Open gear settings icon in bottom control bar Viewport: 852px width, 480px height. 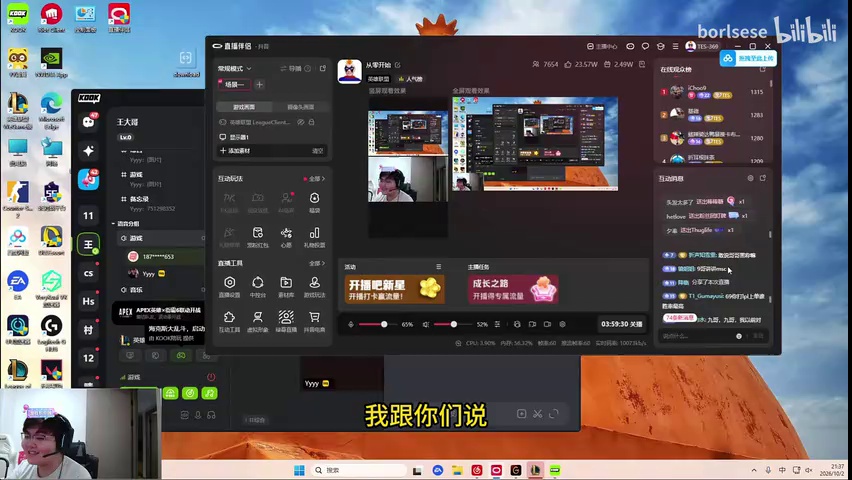coord(562,324)
